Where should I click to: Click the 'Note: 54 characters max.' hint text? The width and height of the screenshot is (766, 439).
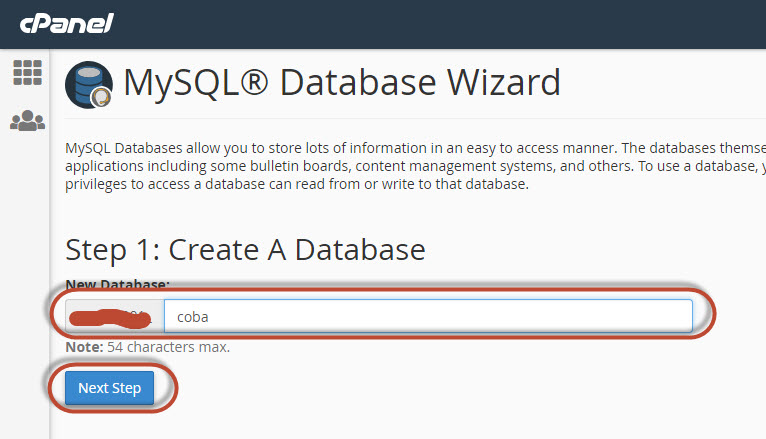[147, 347]
